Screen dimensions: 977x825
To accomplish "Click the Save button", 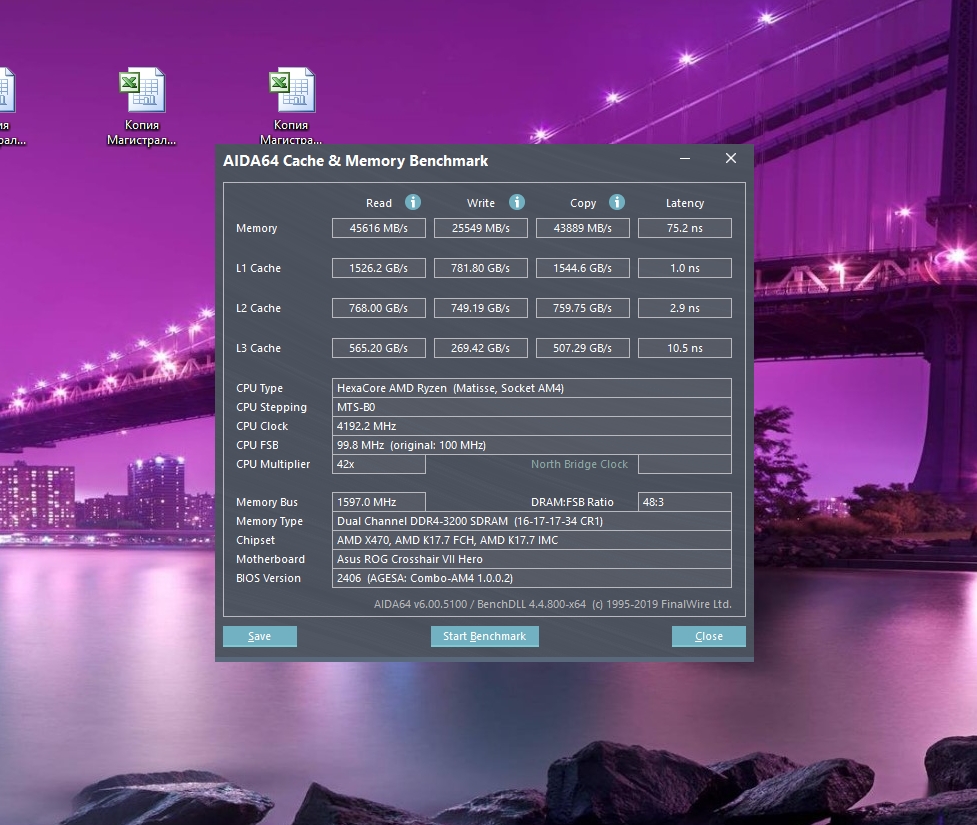I will (x=260, y=636).
